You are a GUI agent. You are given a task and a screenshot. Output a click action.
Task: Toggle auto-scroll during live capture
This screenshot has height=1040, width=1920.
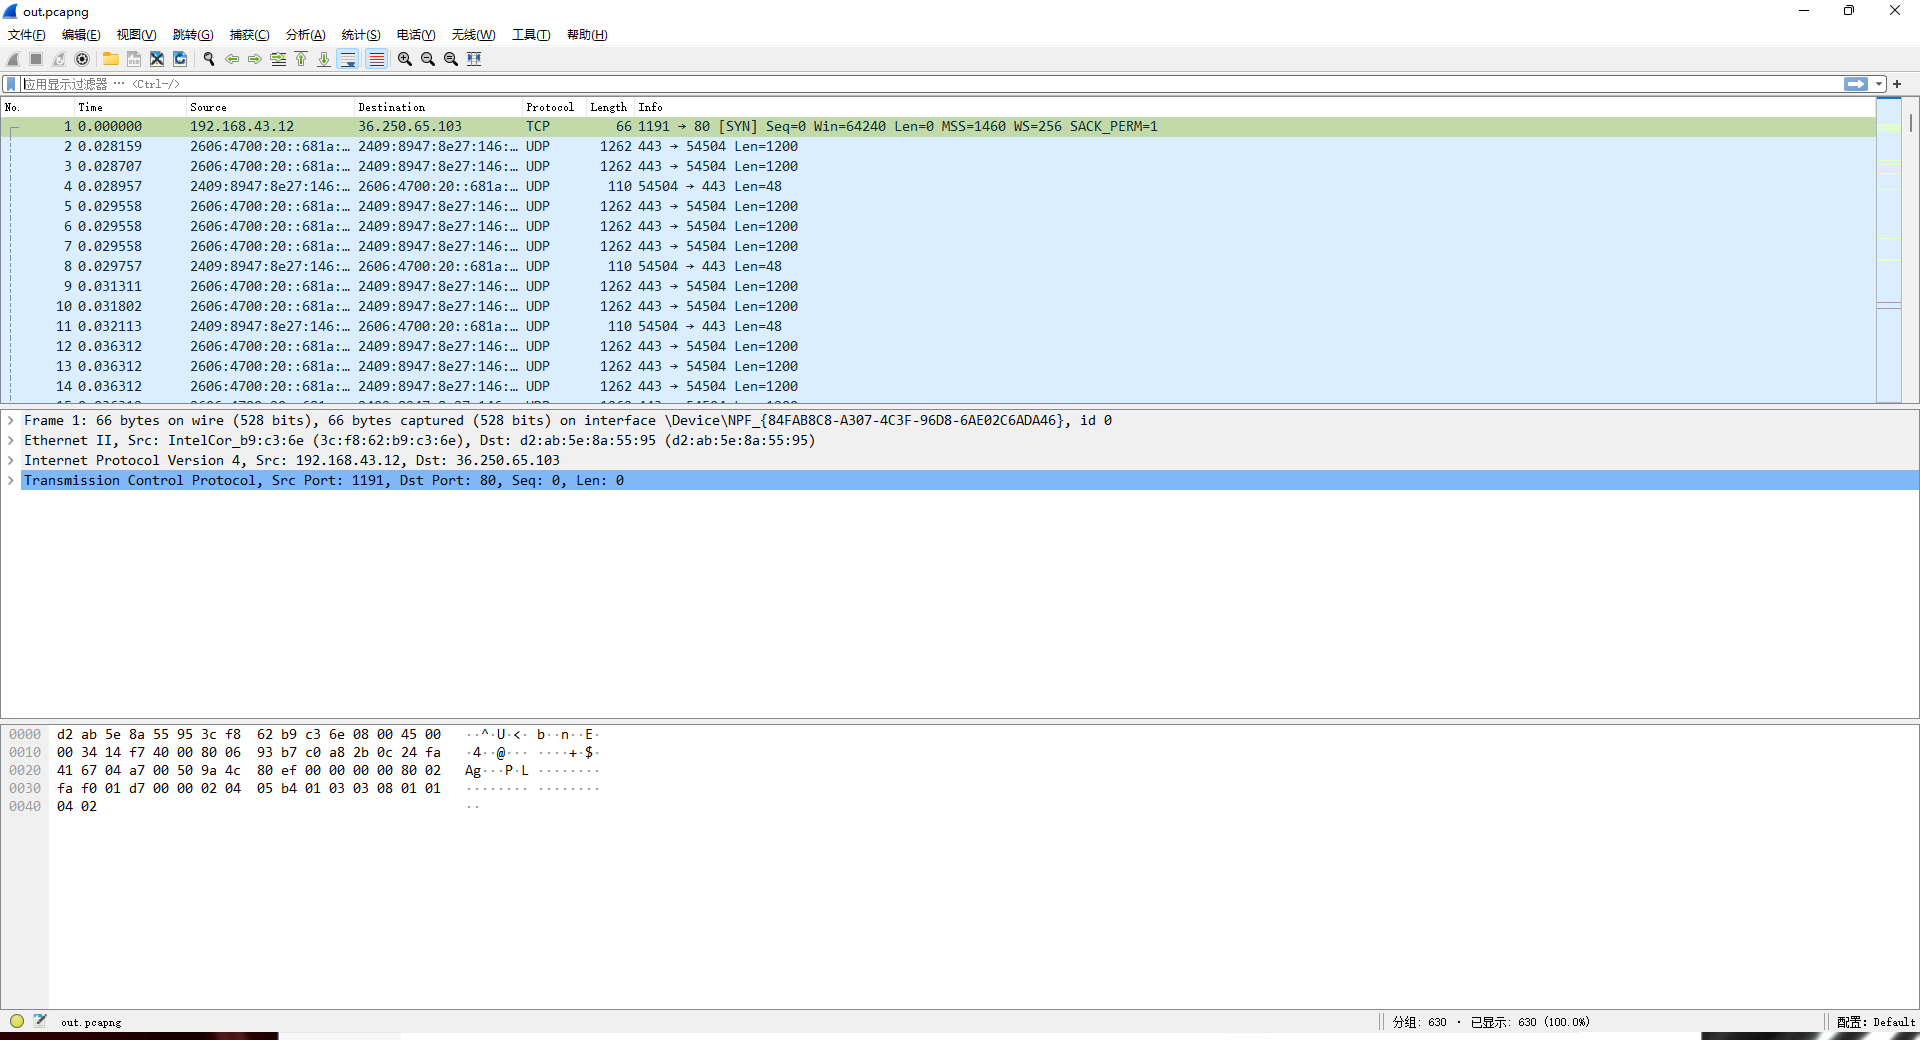[x=348, y=59]
